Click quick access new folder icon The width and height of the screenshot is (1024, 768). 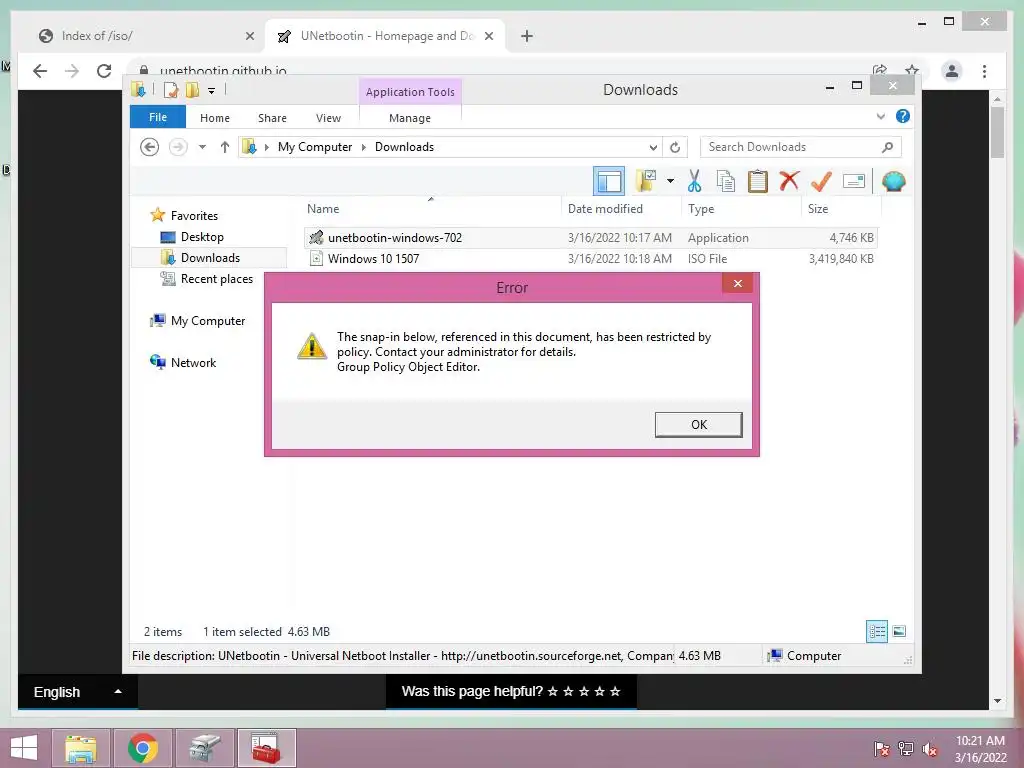192,90
